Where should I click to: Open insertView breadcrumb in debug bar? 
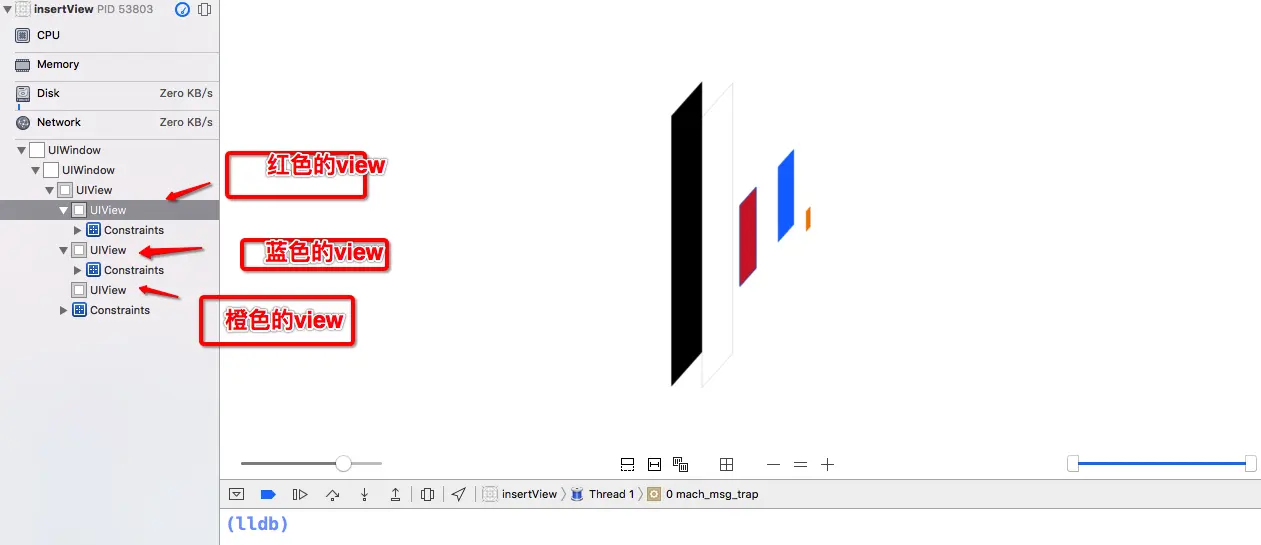point(519,494)
